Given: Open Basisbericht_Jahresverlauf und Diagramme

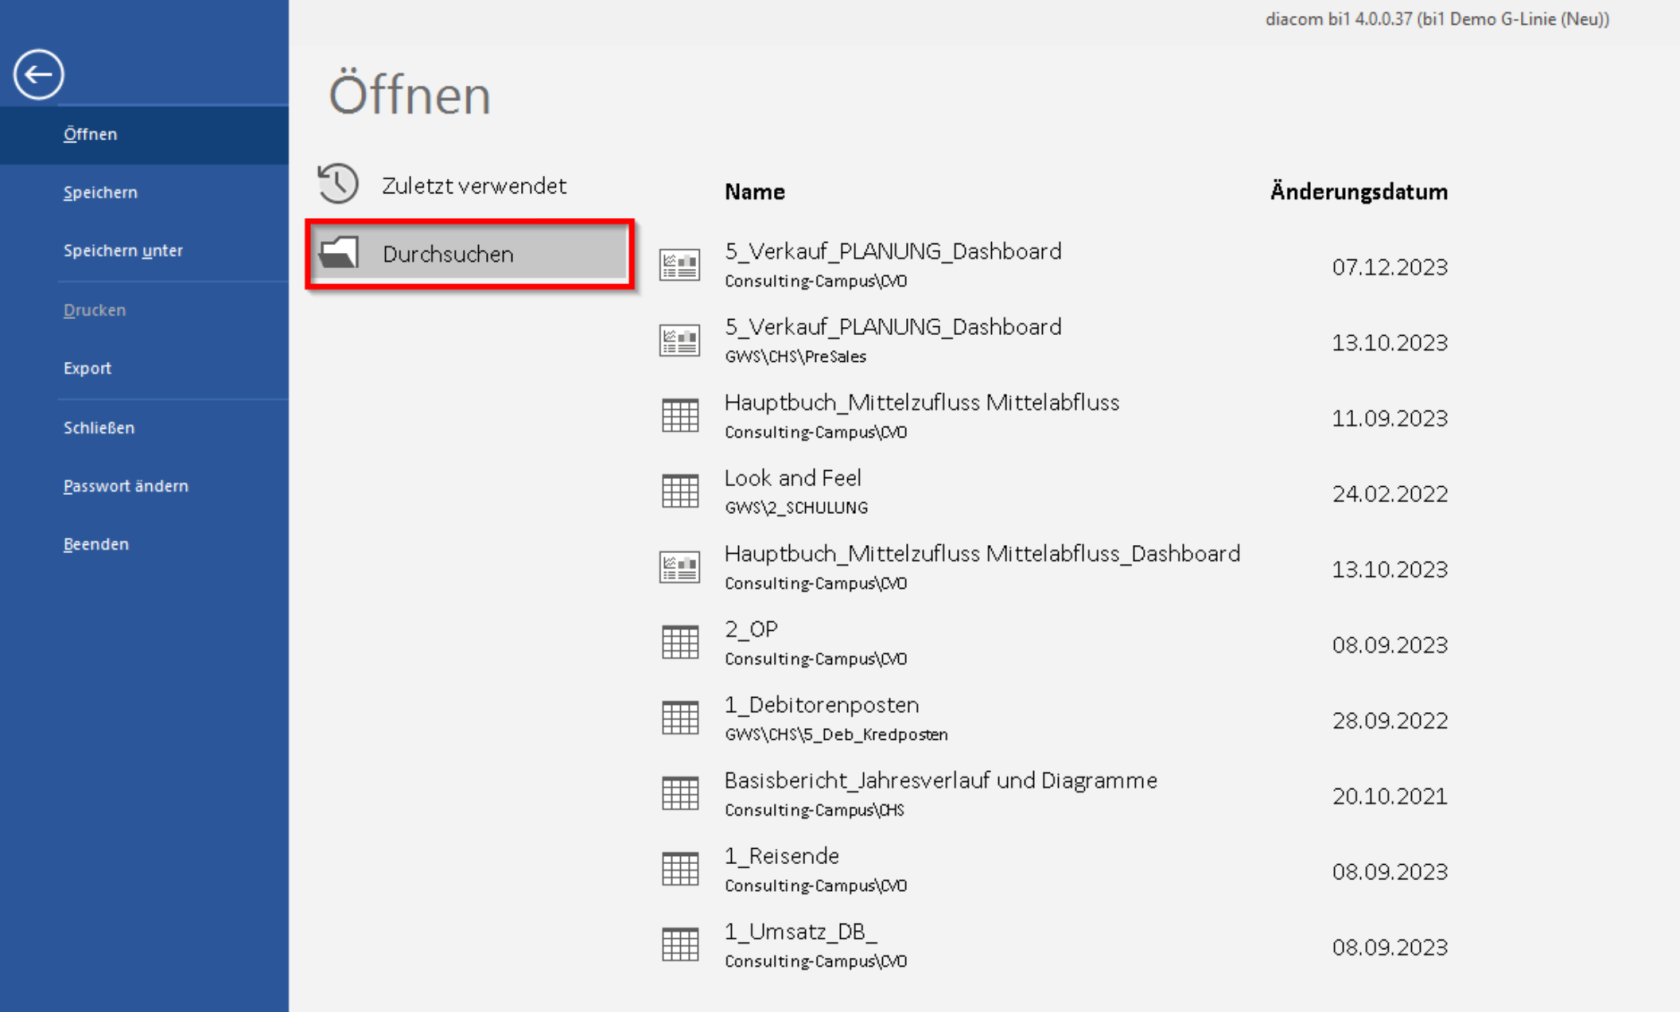Looking at the screenshot, I should [1054, 794].
